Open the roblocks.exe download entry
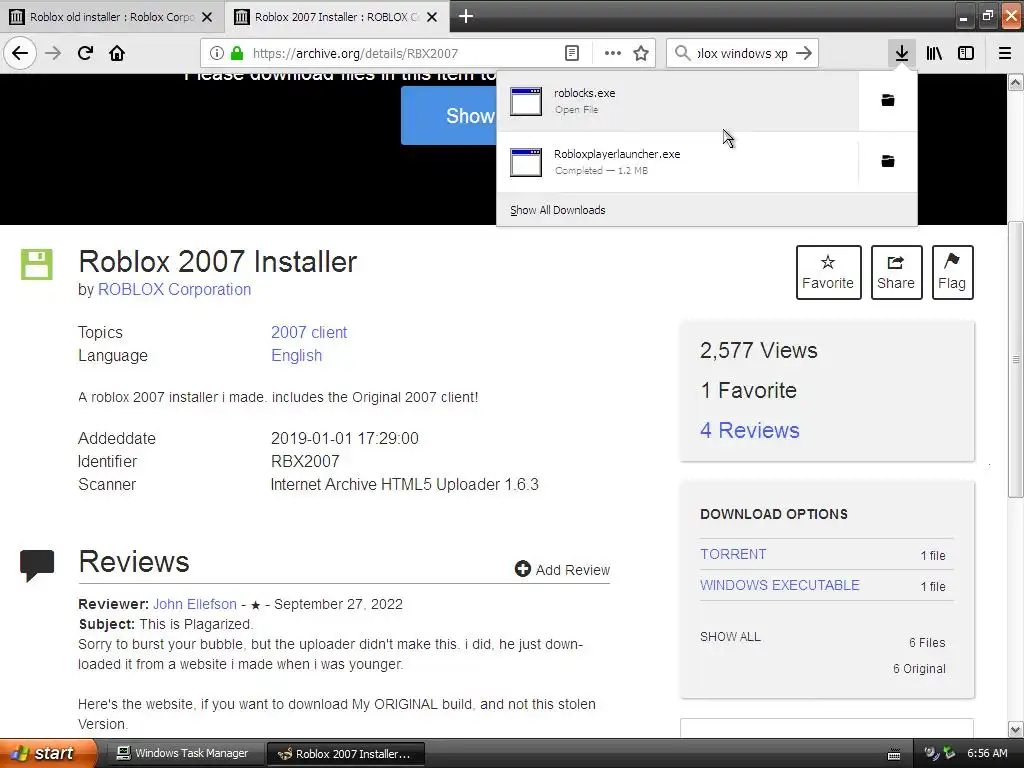This screenshot has width=1024, height=768. coord(678,101)
